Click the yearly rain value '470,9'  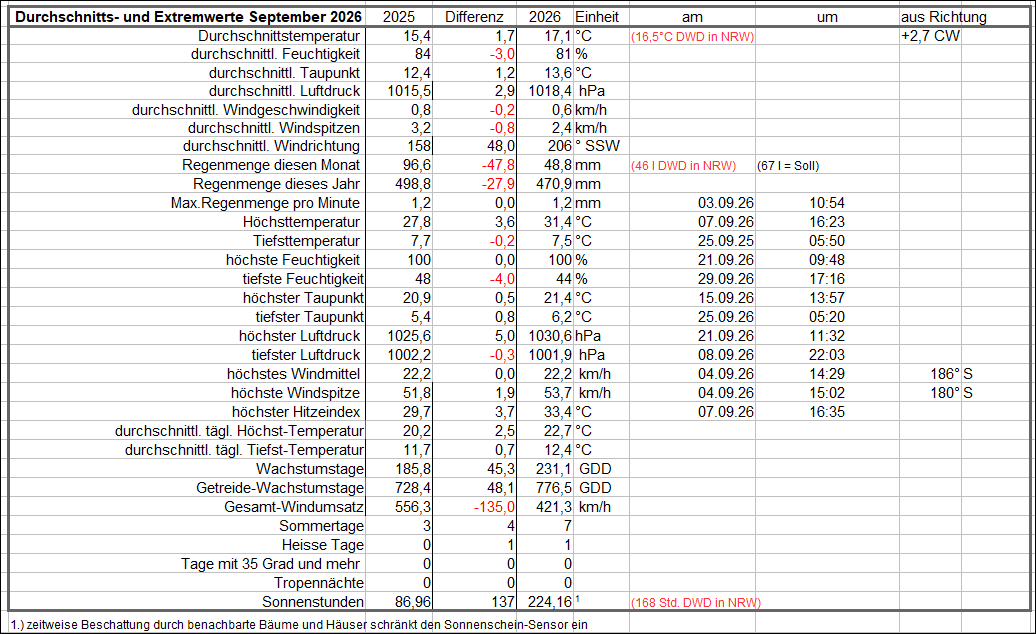554,184
